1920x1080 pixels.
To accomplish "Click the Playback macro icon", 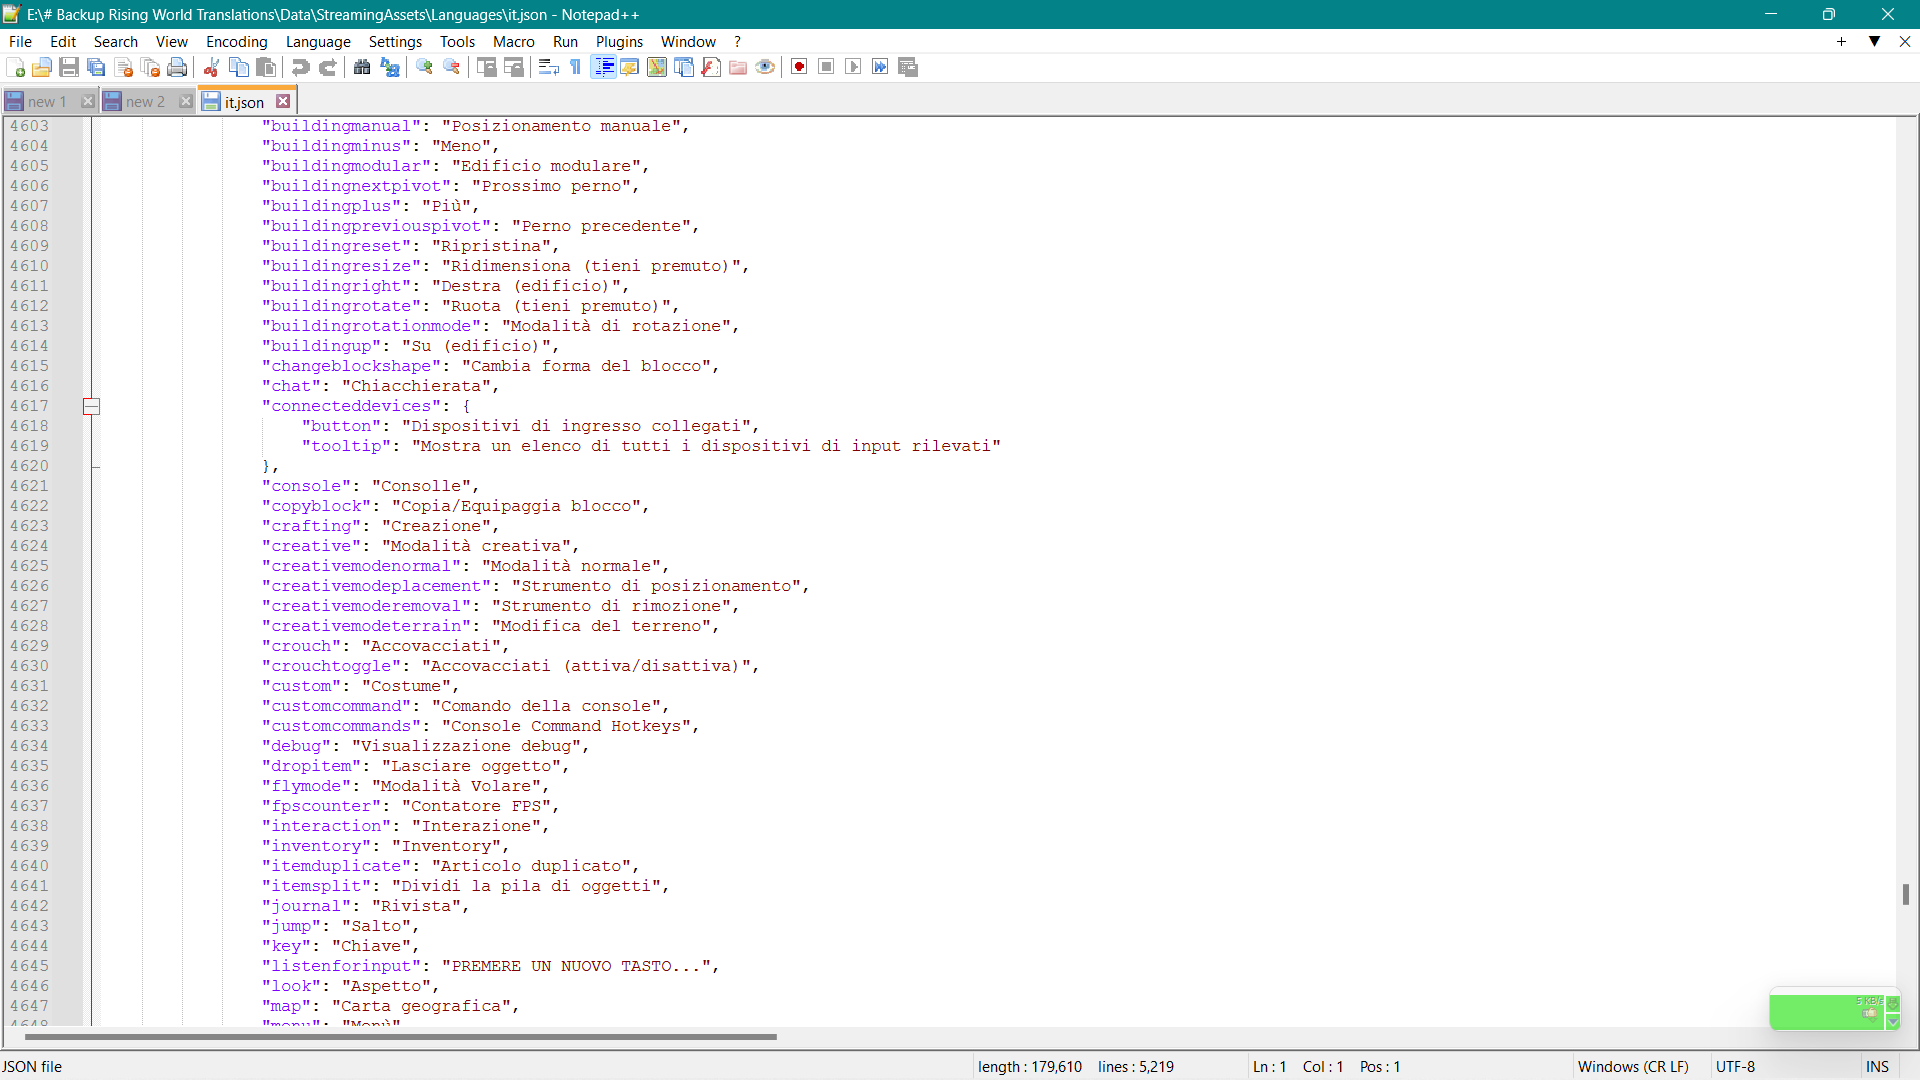I will [853, 67].
